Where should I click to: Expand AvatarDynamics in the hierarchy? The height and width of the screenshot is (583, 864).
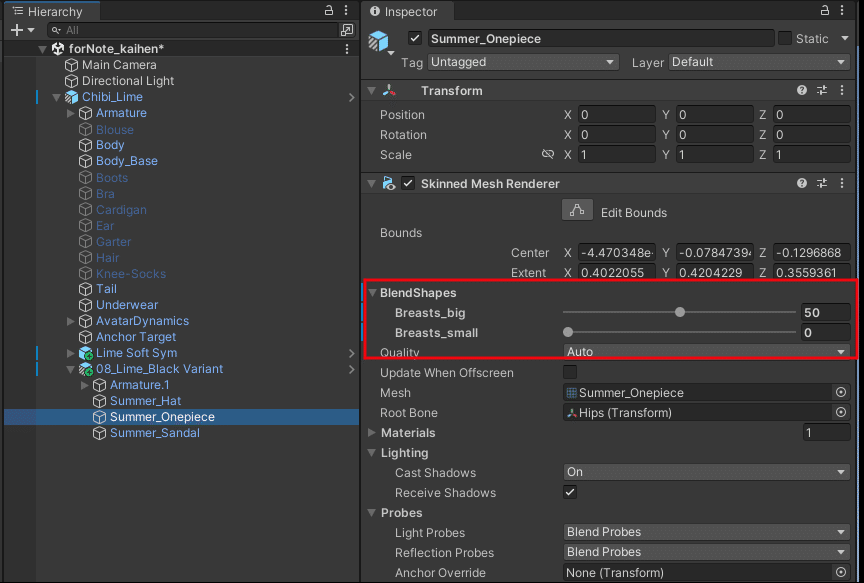tap(71, 321)
